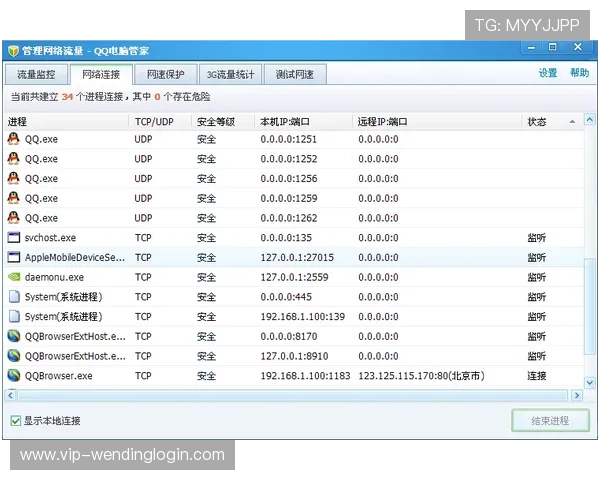Click the QQ penguin icon for port 1256
This screenshot has width=600, height=480.
[13, 178]
